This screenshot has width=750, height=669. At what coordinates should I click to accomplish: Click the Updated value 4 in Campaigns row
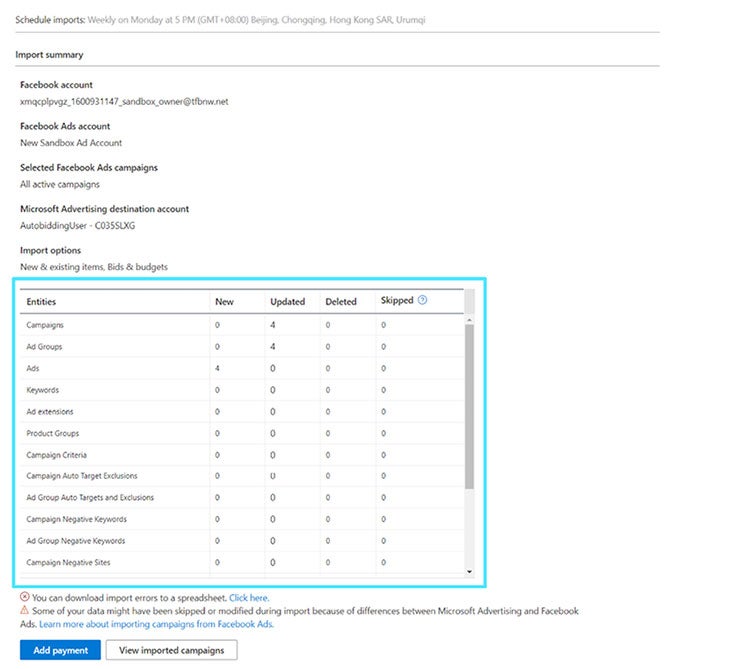pos(273,325)
